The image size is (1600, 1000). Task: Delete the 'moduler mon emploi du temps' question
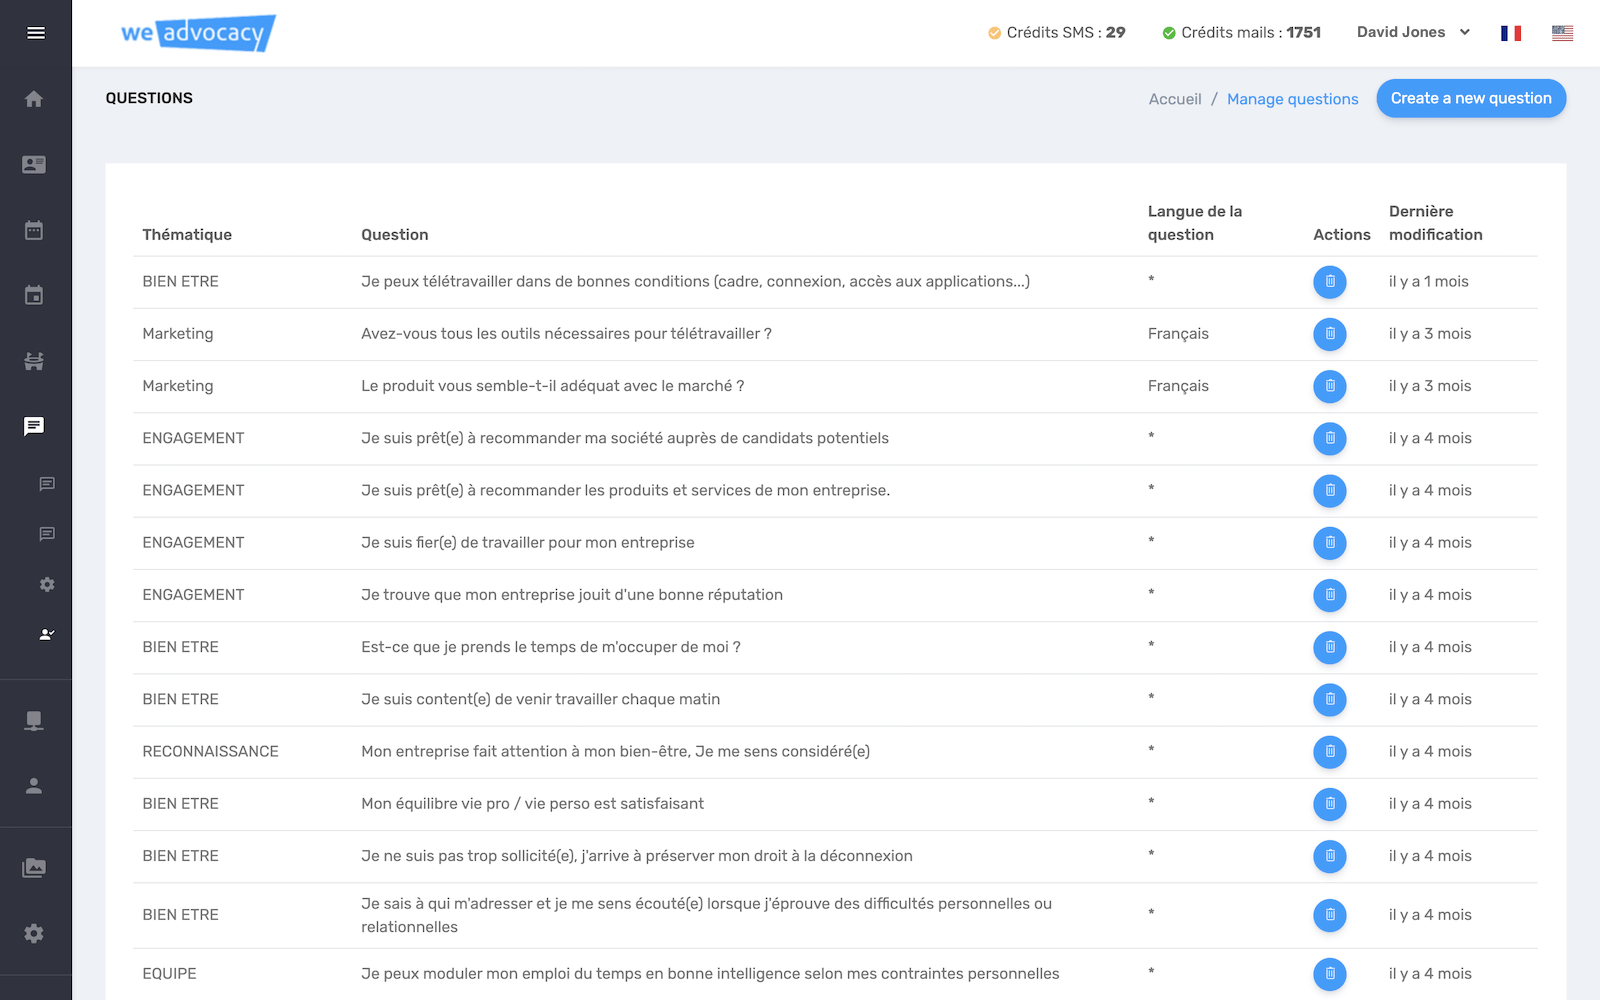coord(1330,974)
